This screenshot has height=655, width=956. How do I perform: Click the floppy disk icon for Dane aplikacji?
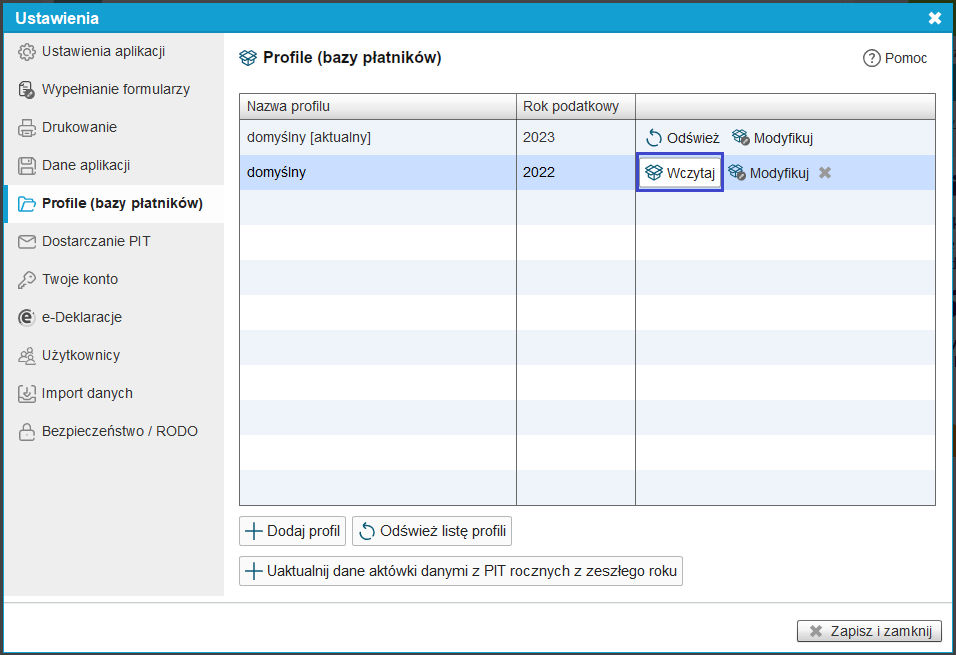tap(26, 166)
